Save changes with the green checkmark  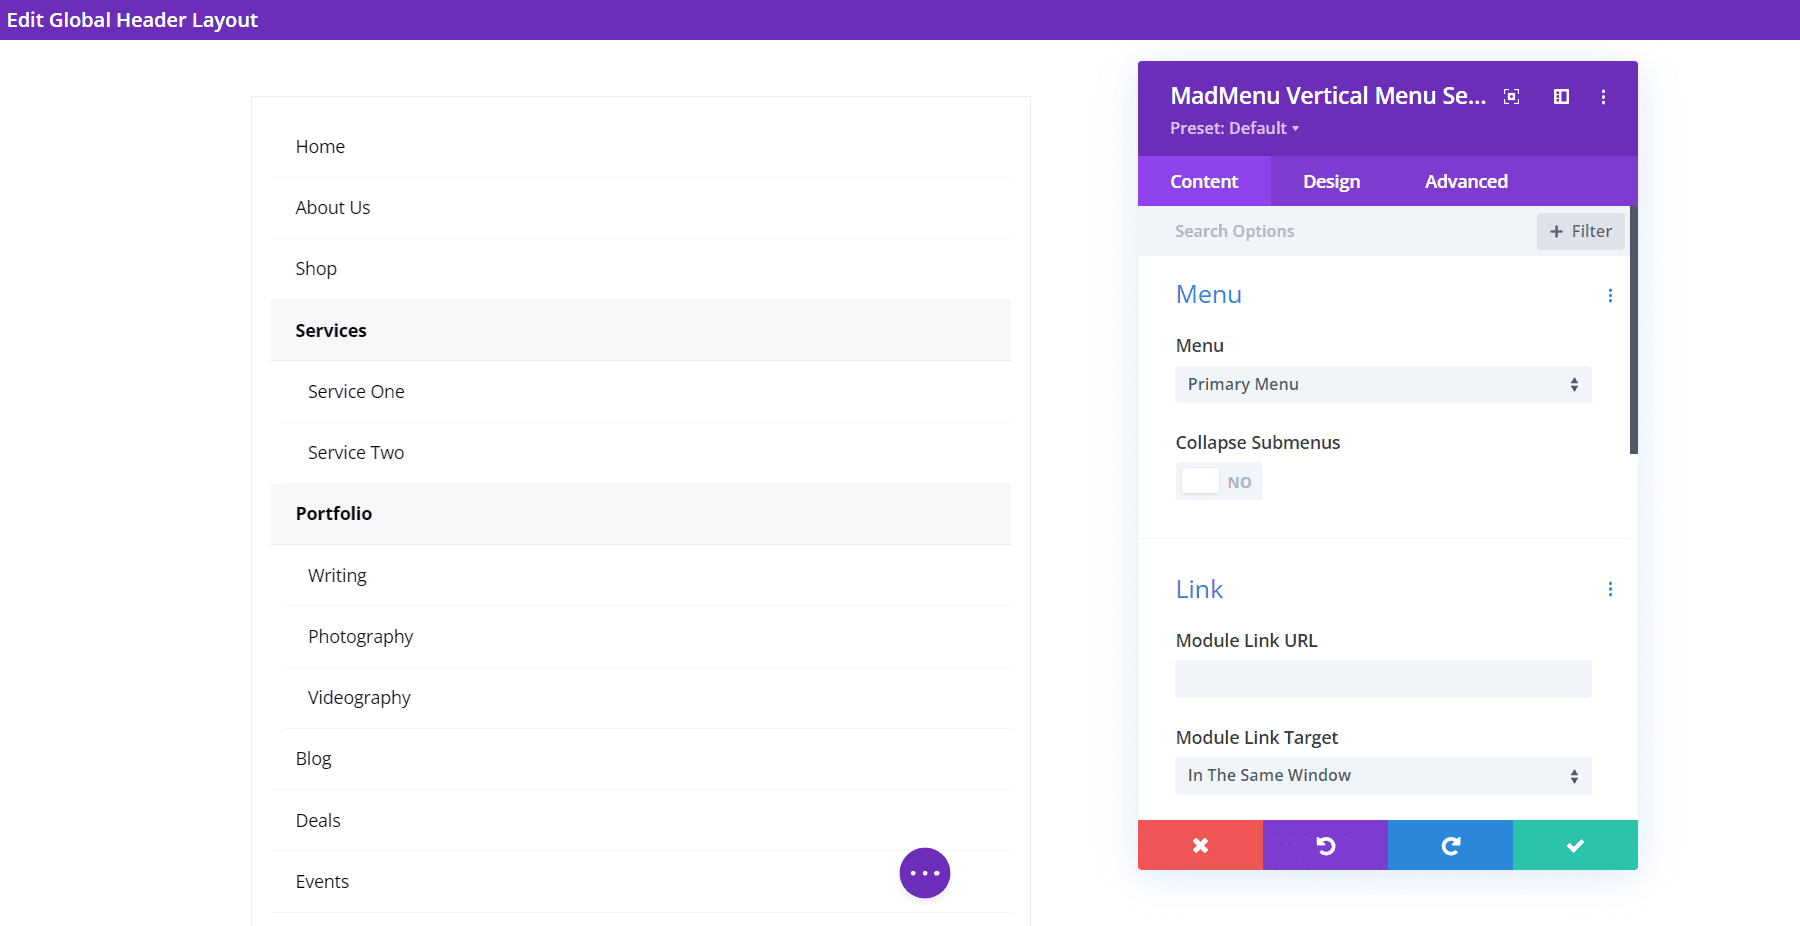(x=1575, y=845)
